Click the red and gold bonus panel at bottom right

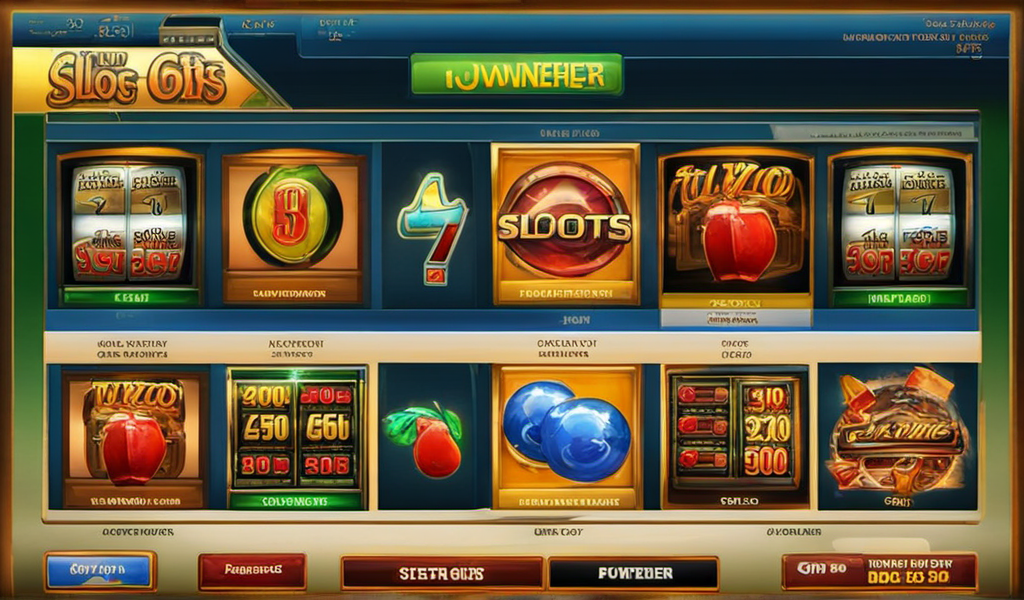click(x=880, y=571)
